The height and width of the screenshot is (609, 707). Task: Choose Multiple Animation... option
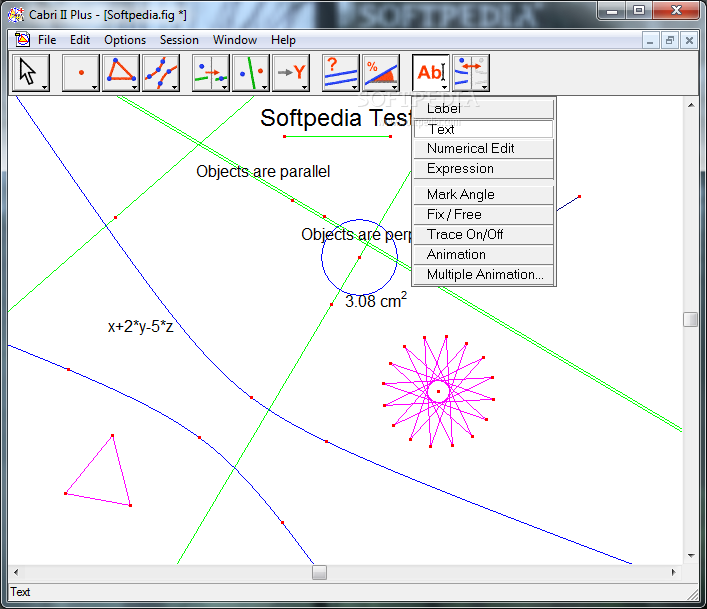pyautogui.click(x=483, y=275)
